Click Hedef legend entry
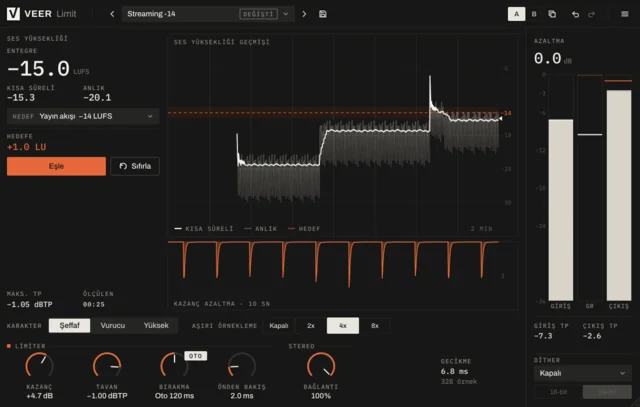Viewport: 640px width, 407px height. click(x=304, y=229)
